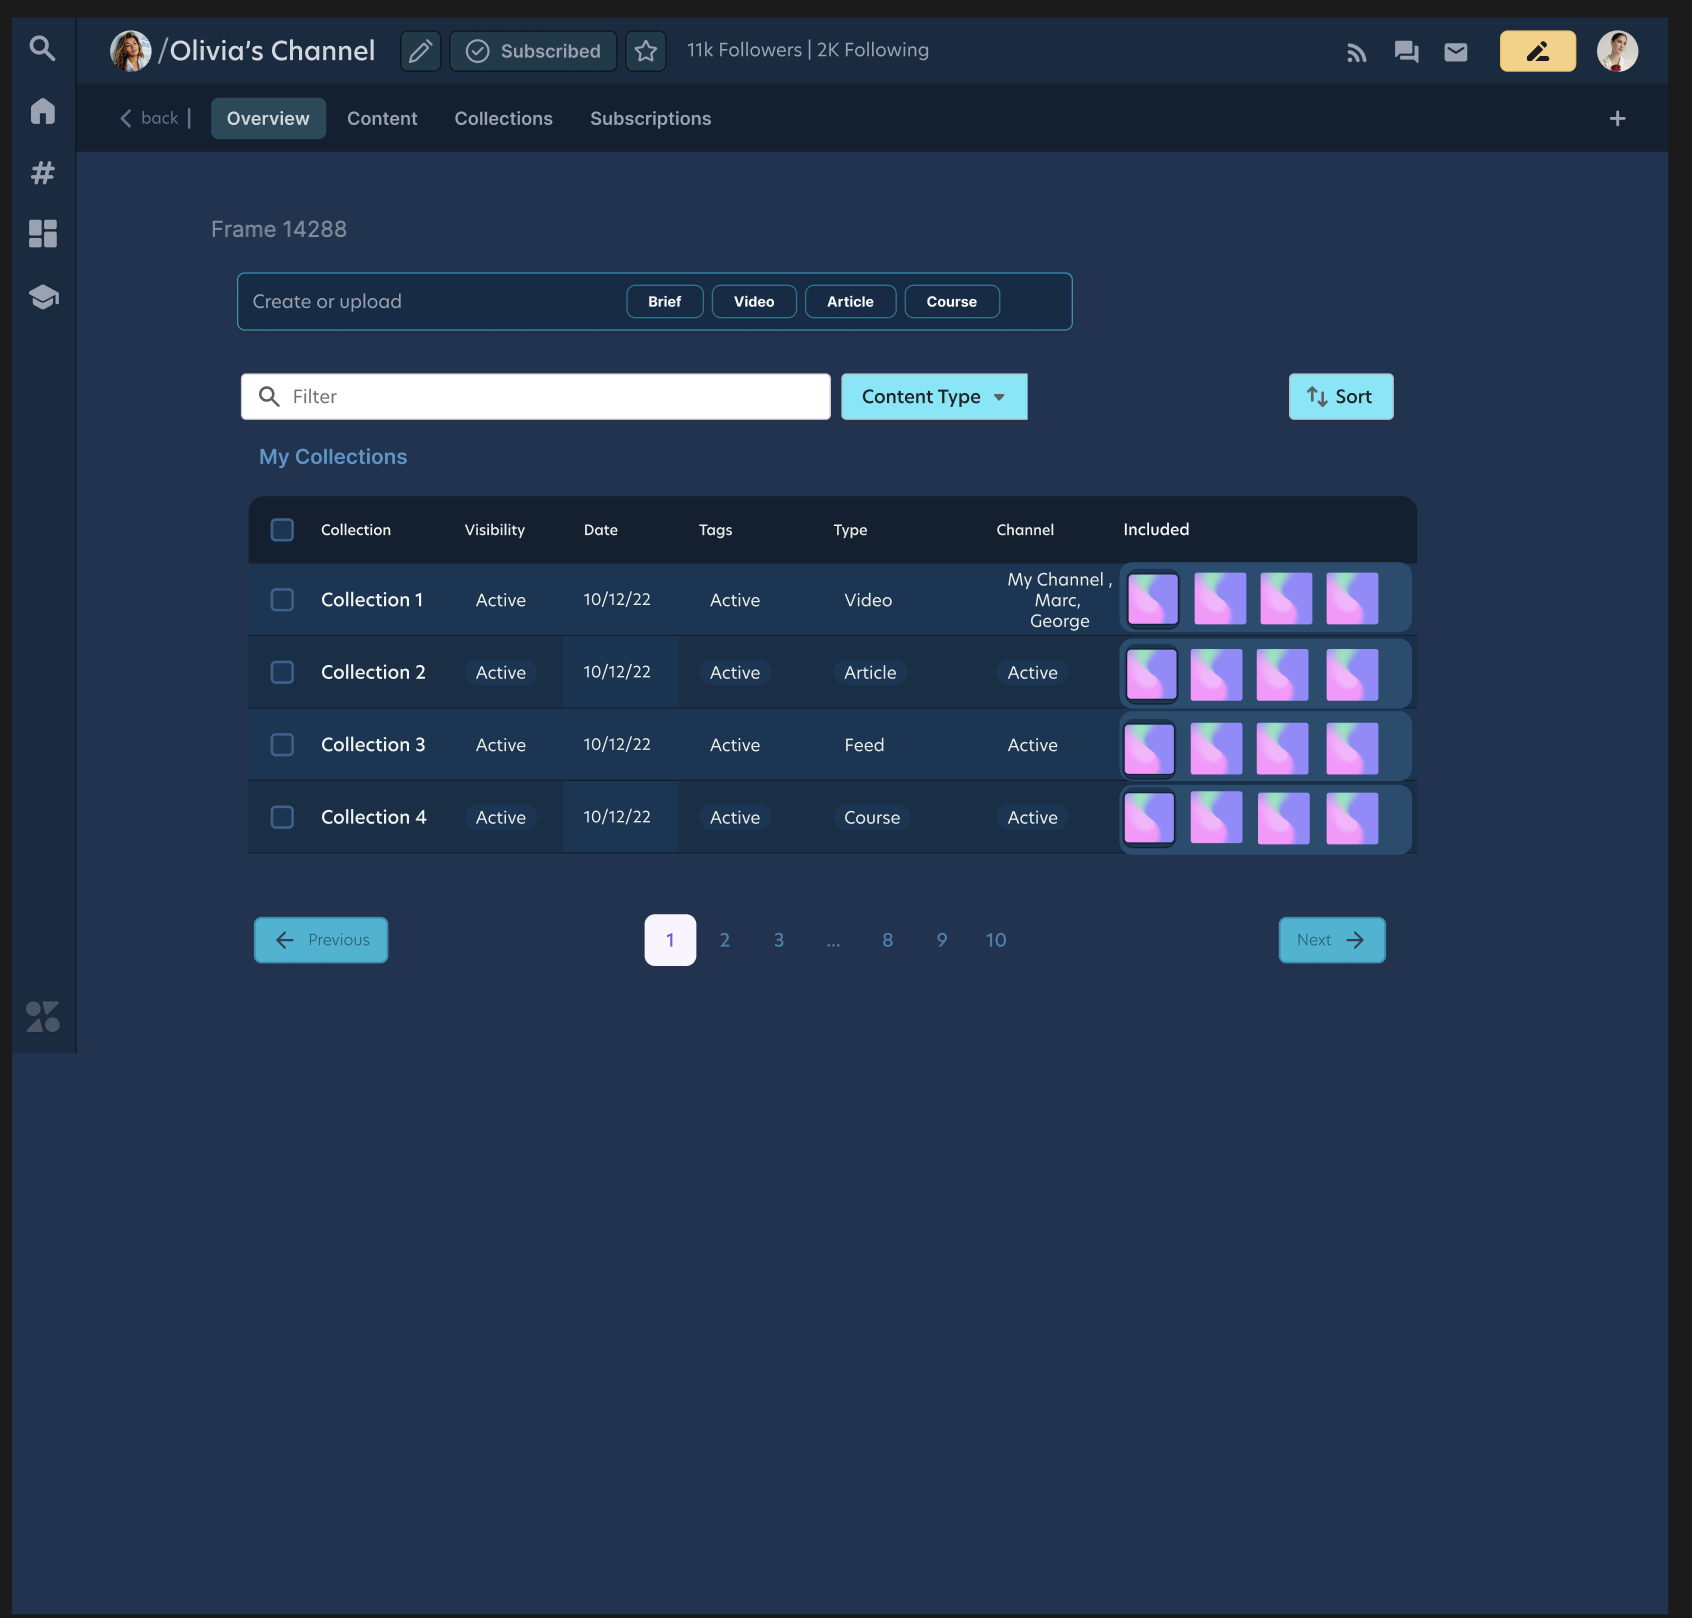Open second included thumbnail of Collection 3
This screenshot has height=1618, width=1692.
1216,748
